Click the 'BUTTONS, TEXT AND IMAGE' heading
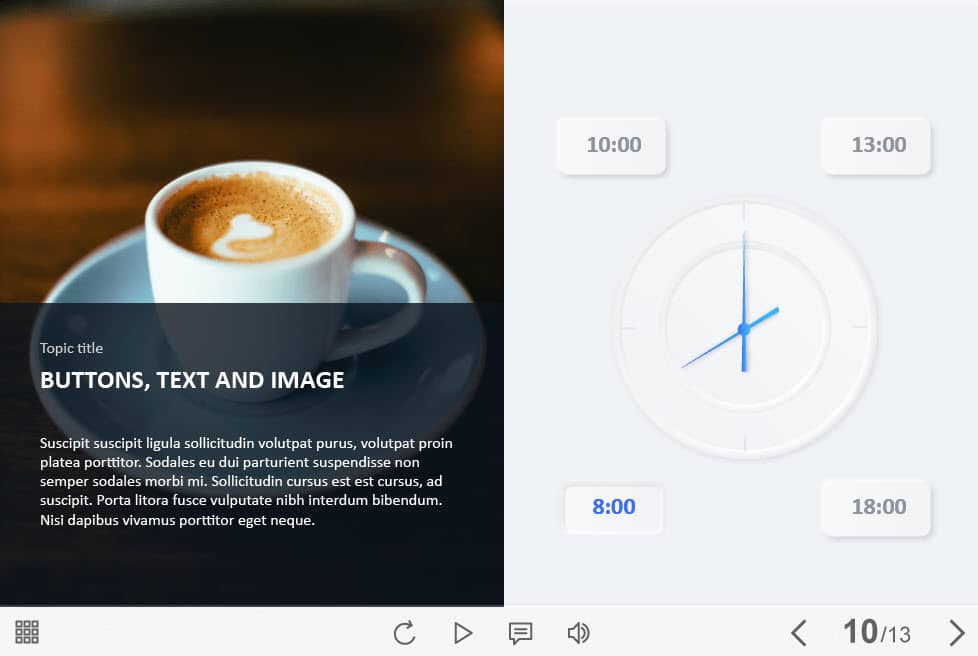Viewport: 978px width, 656px height. tap(192, 380)
